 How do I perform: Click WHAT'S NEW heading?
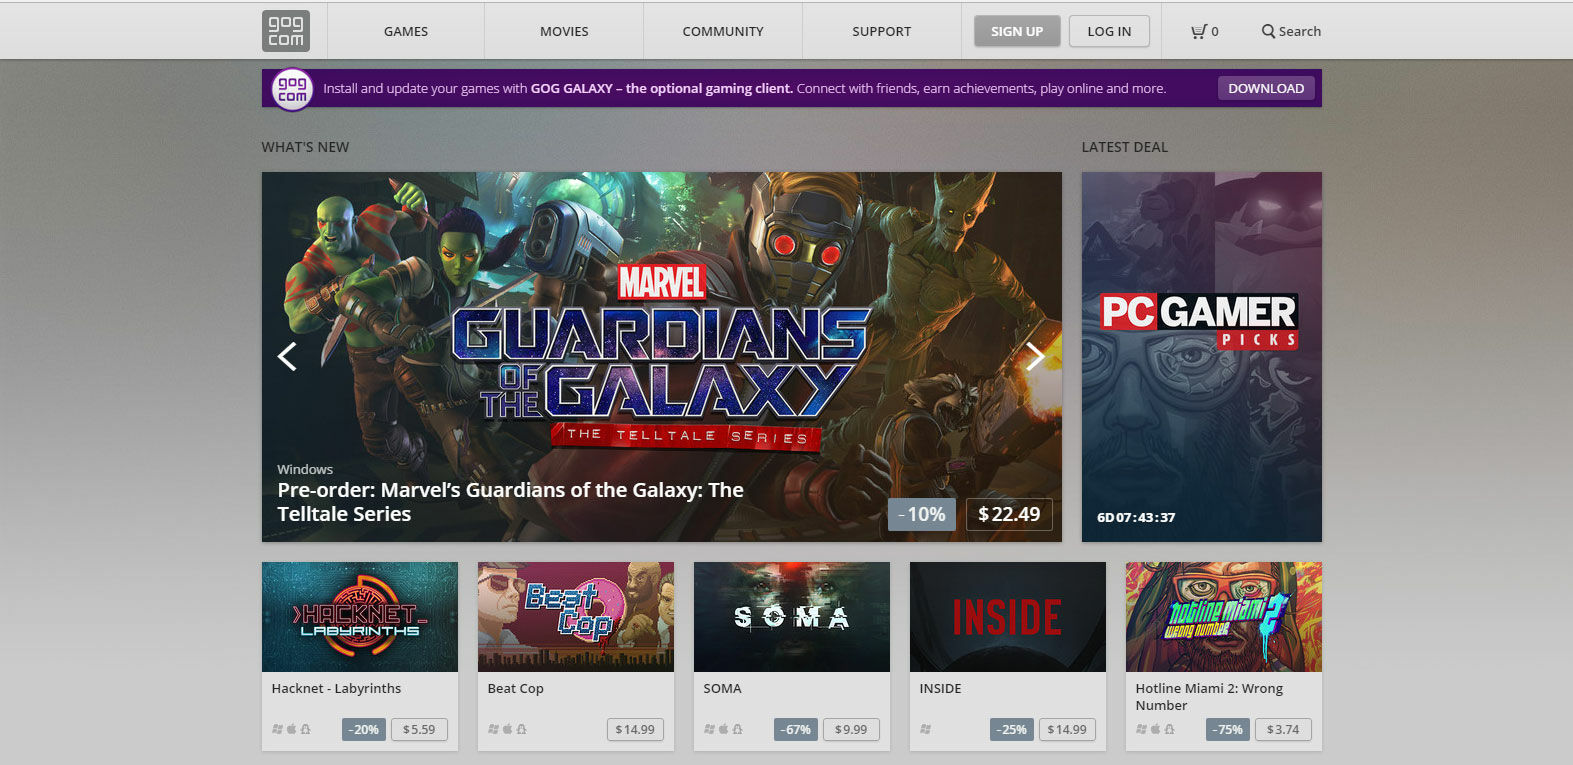305,147
